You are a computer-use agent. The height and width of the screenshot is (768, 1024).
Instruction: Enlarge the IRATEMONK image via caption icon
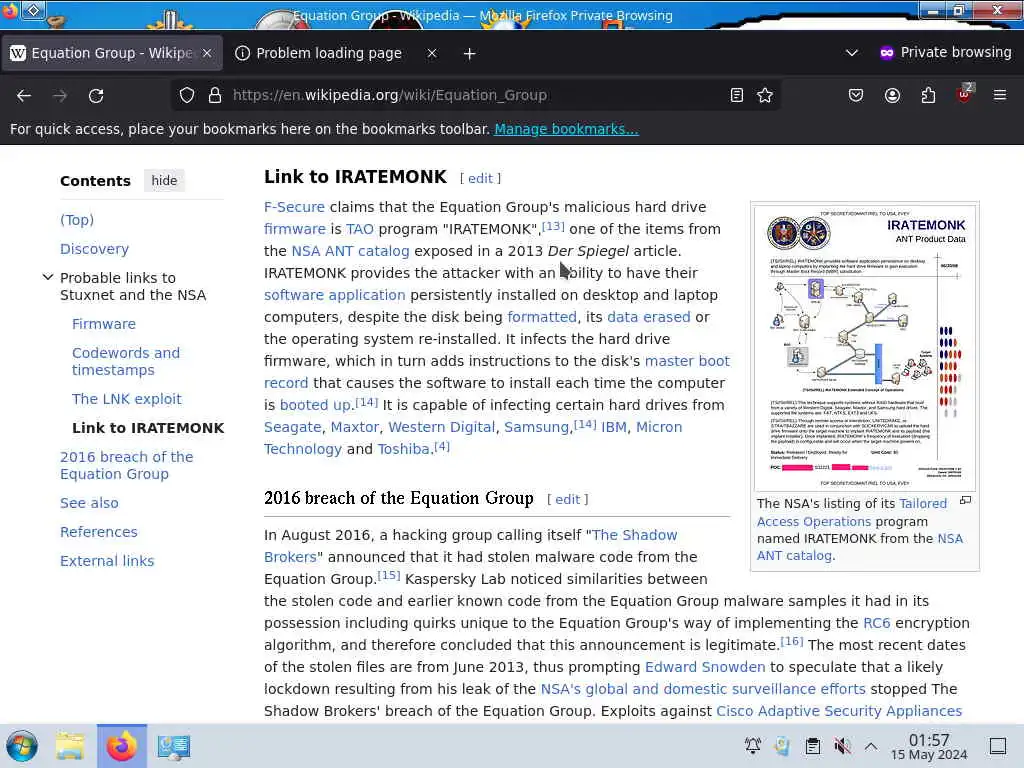(x=965, y=501)
